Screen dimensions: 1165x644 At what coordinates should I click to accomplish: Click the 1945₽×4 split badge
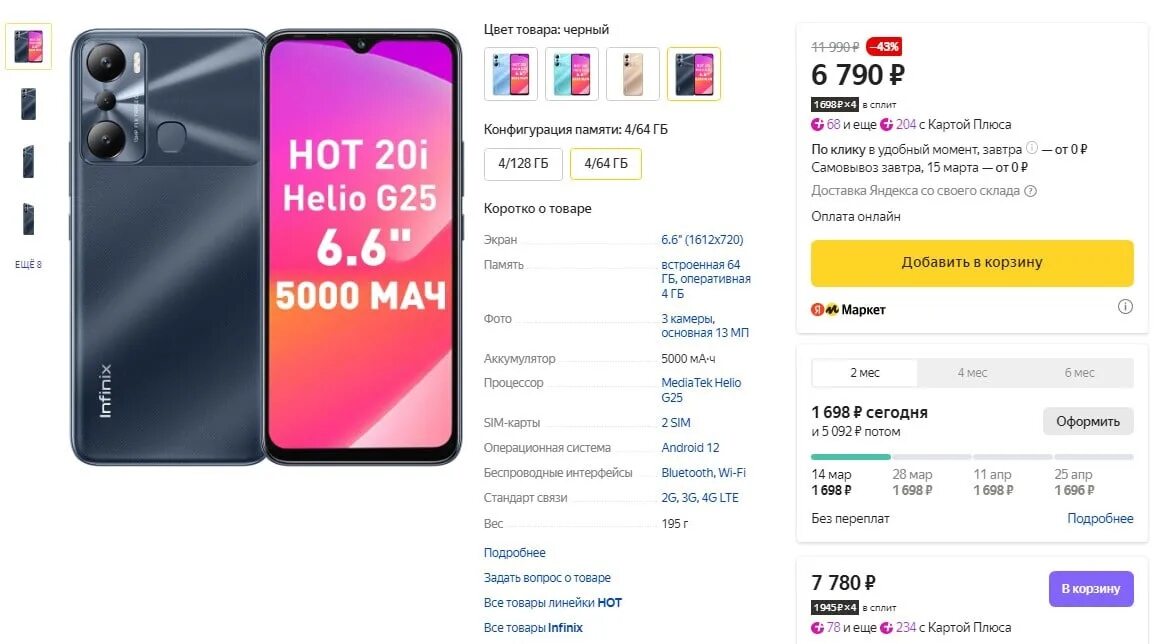834,608
